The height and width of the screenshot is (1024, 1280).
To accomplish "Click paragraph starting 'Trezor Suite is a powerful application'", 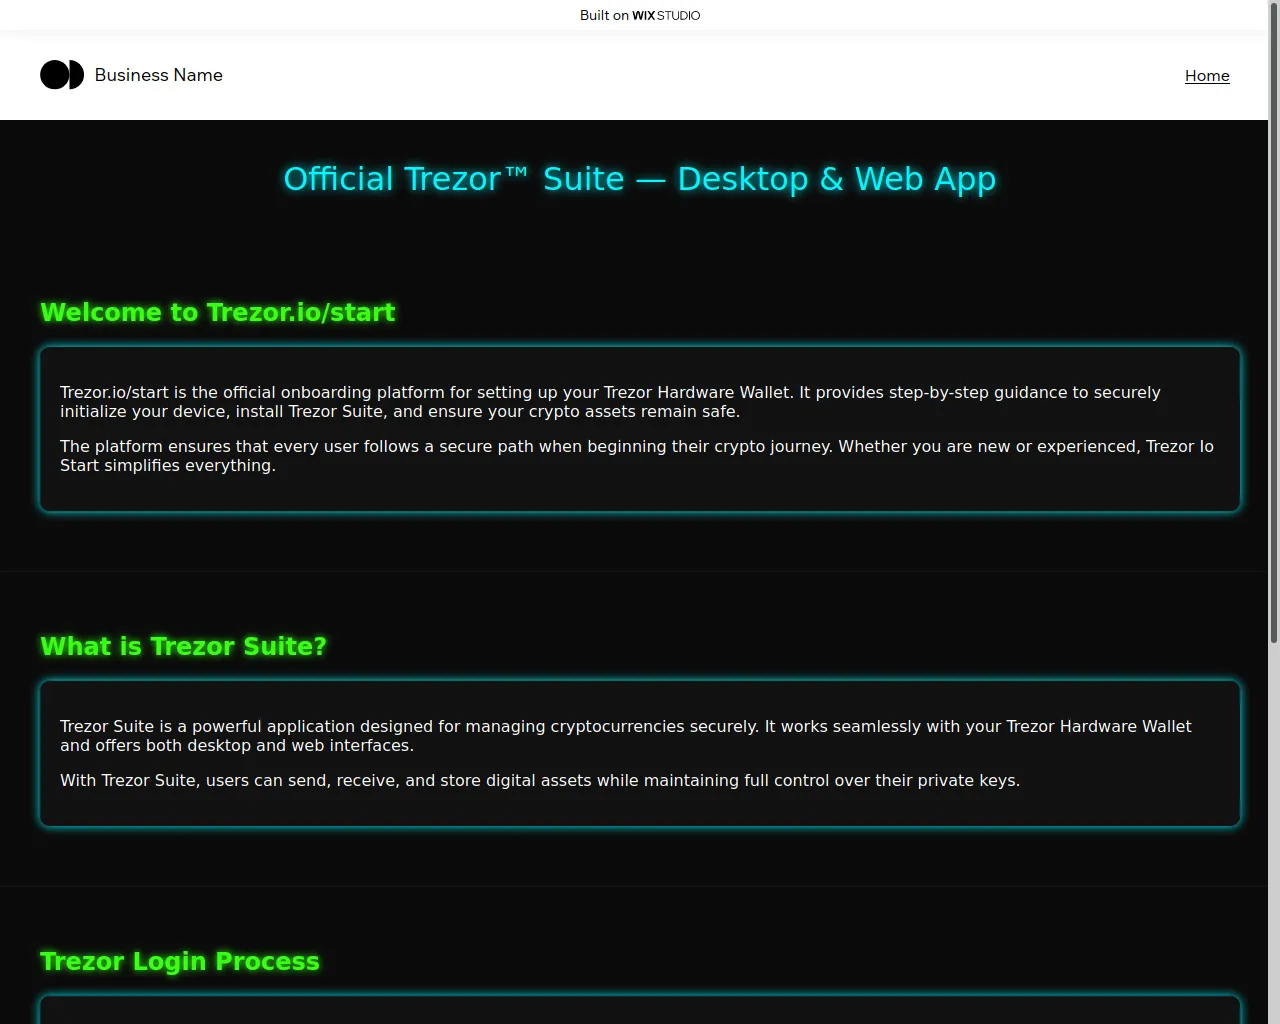I will 626,736.
